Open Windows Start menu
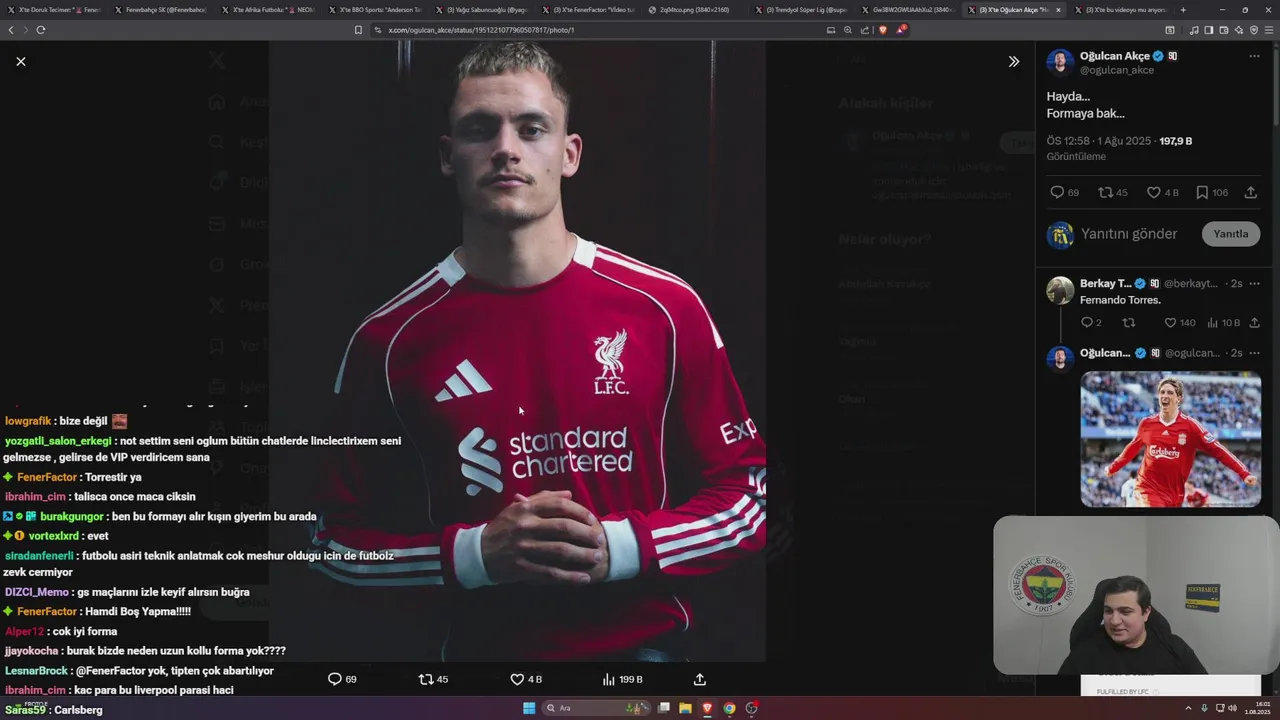 point(529,708)
